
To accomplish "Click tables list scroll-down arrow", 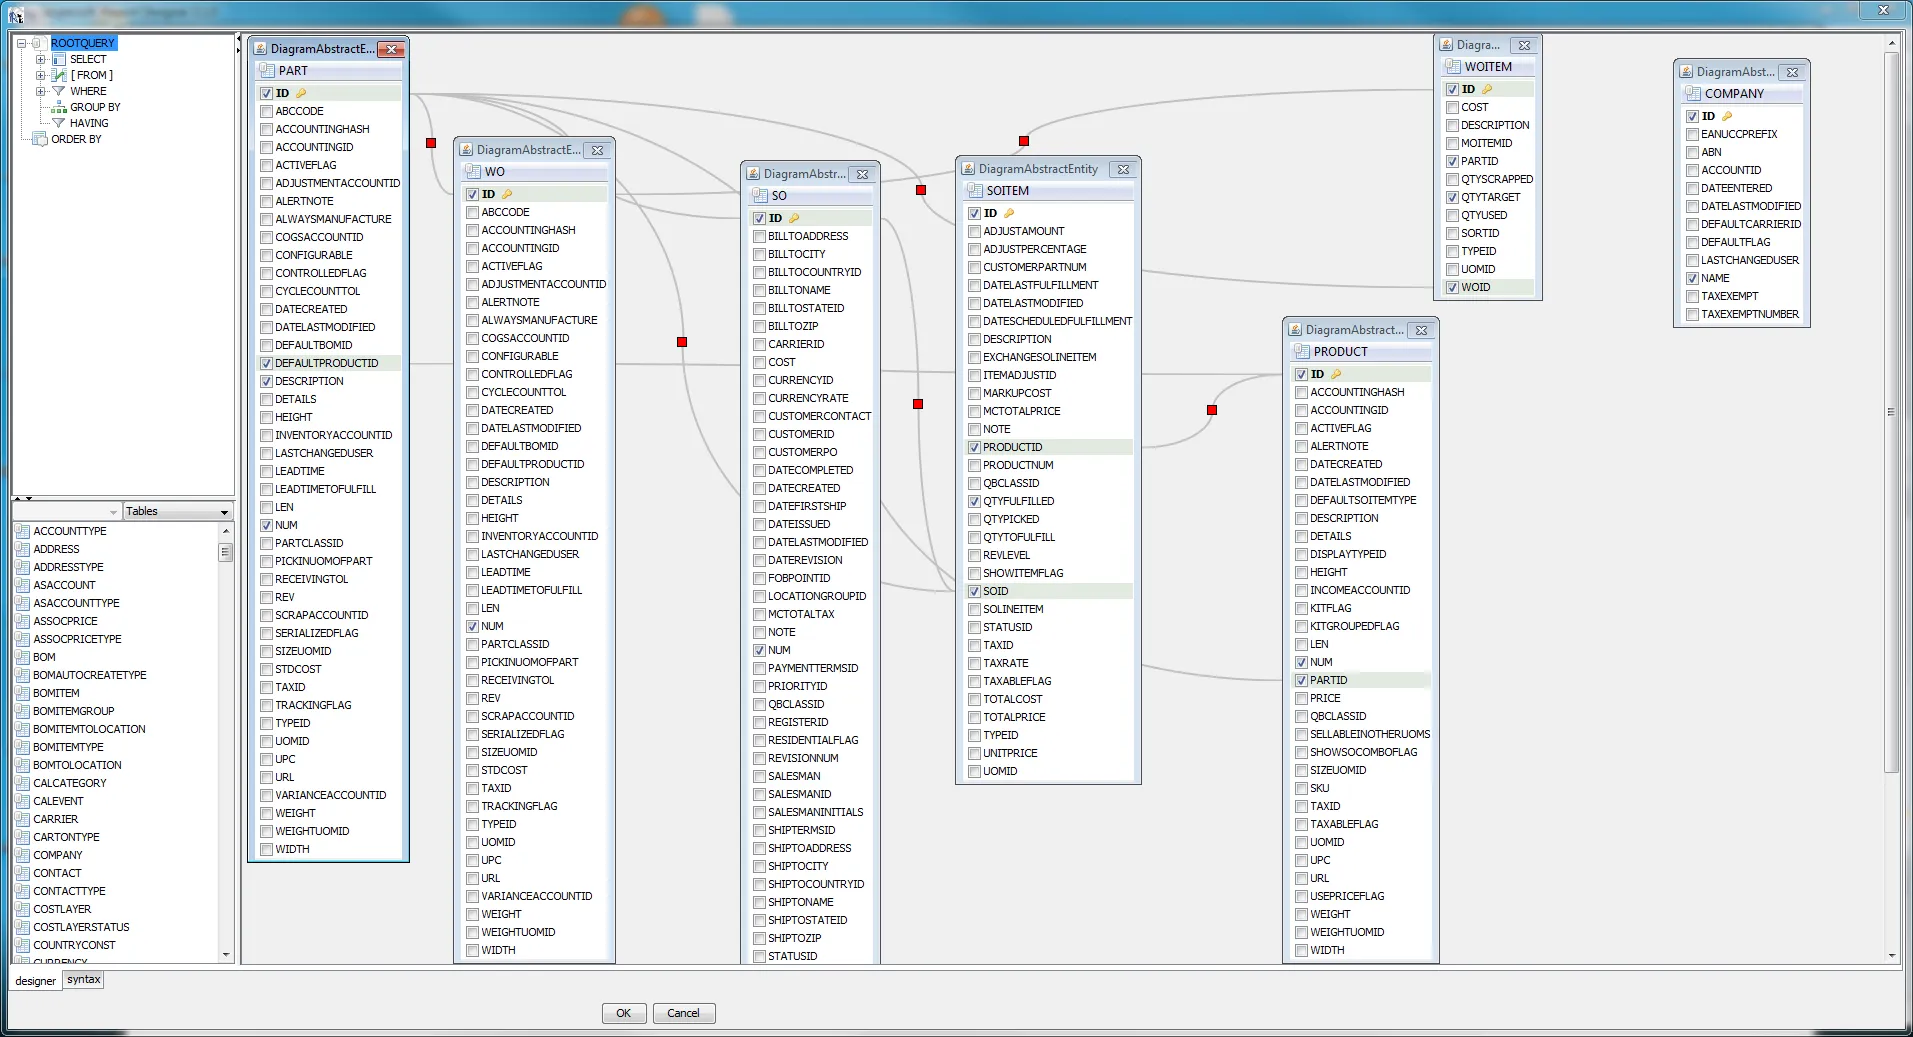I will [226, 955].
